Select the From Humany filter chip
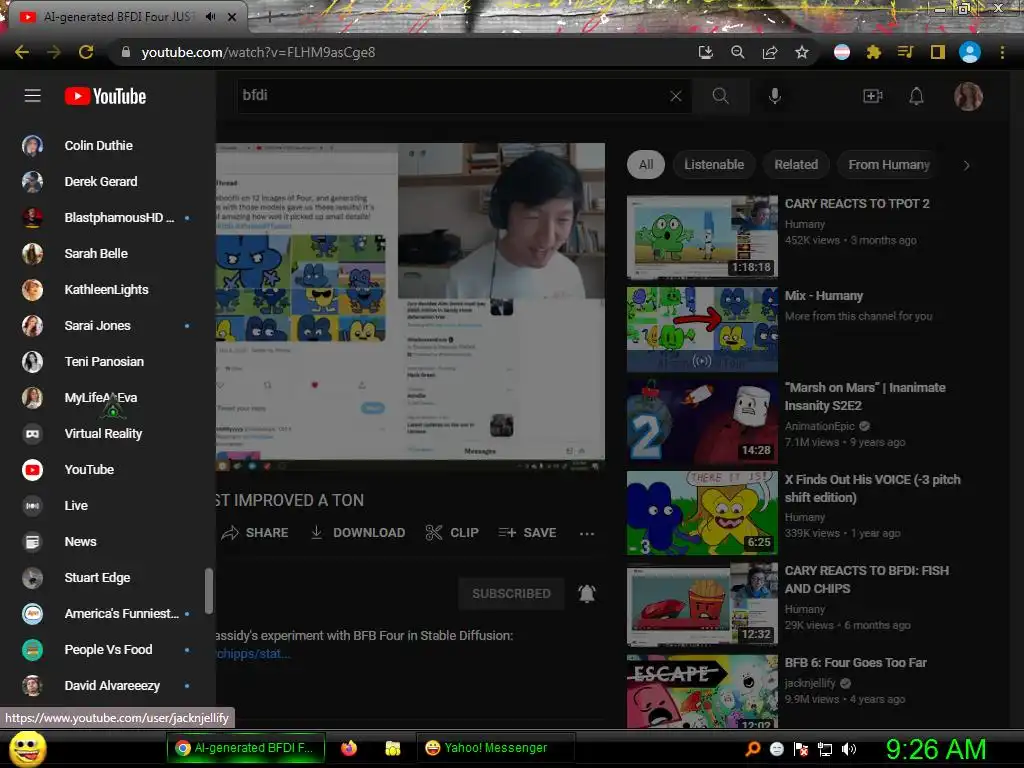Screen dimensions: 1024x768 coord(889,165)
